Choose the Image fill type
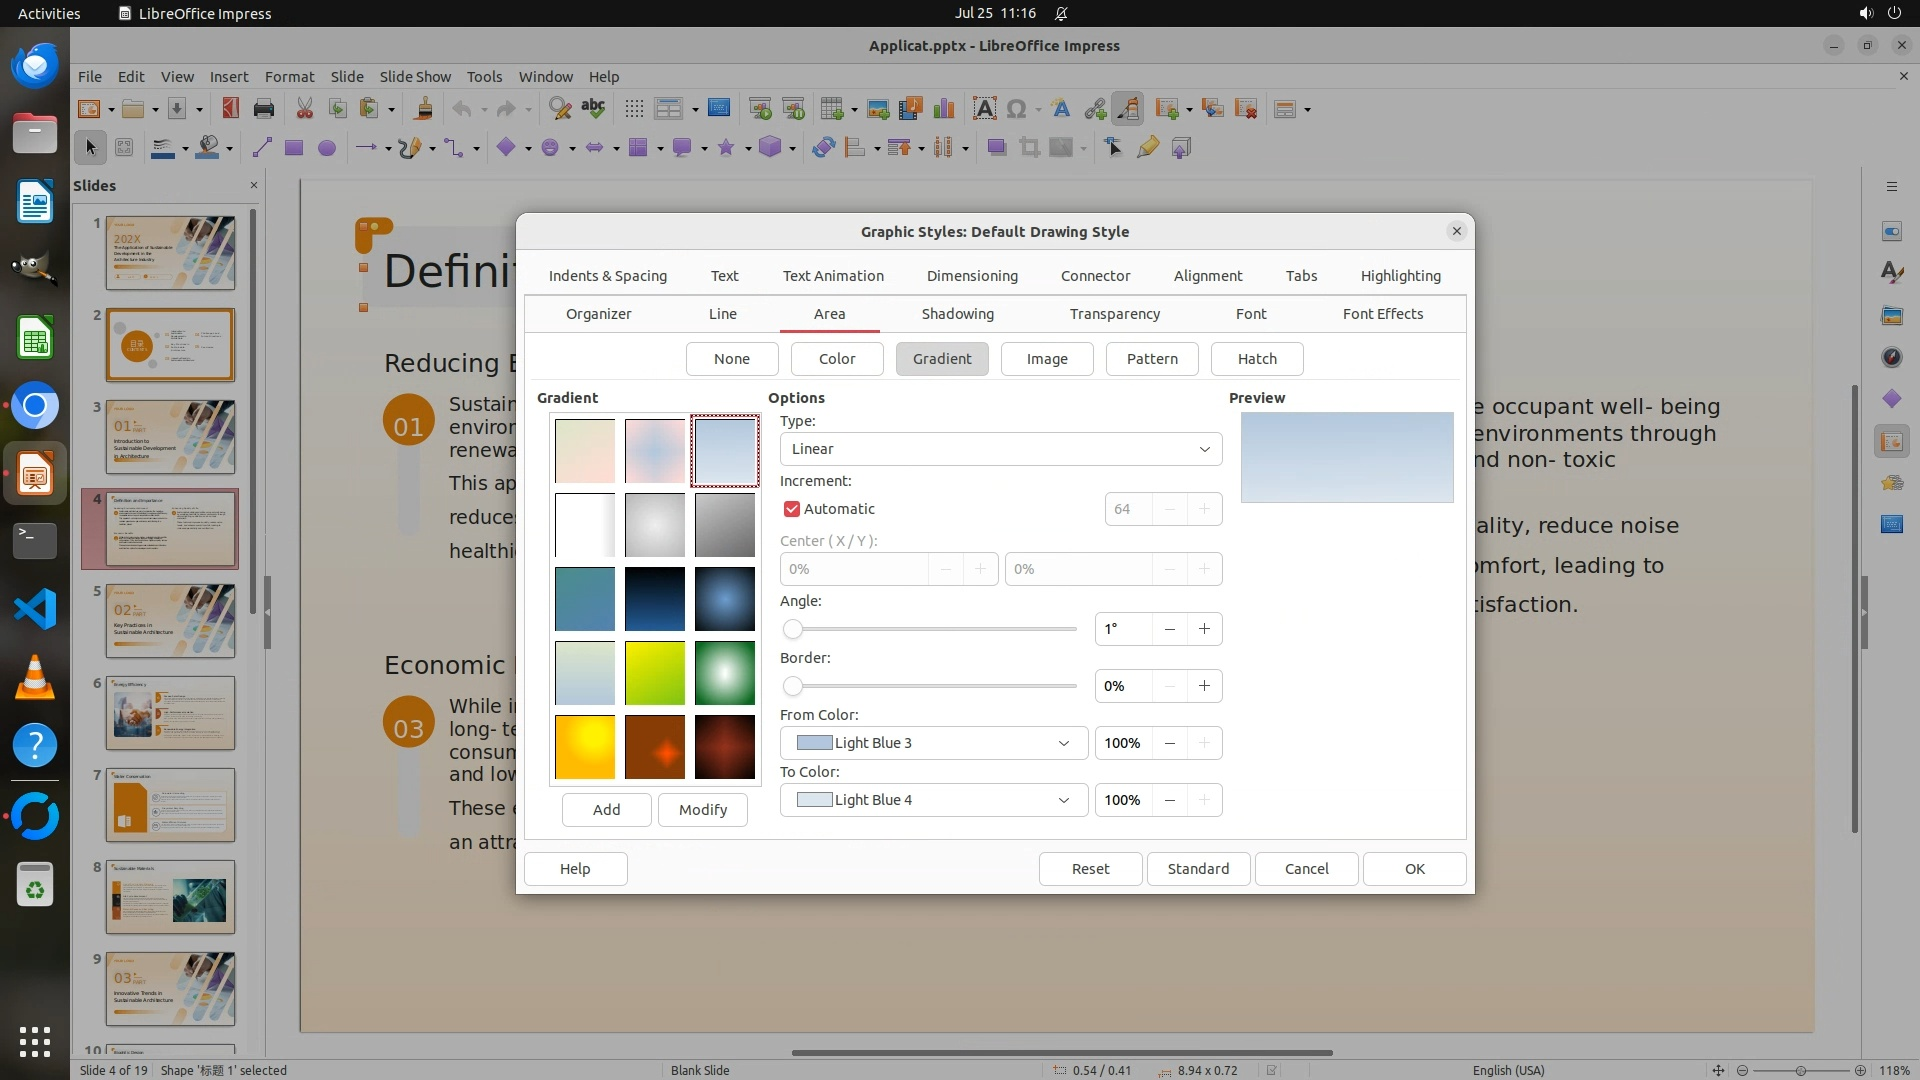The image size is (1920, 1080). [1046, 359]
